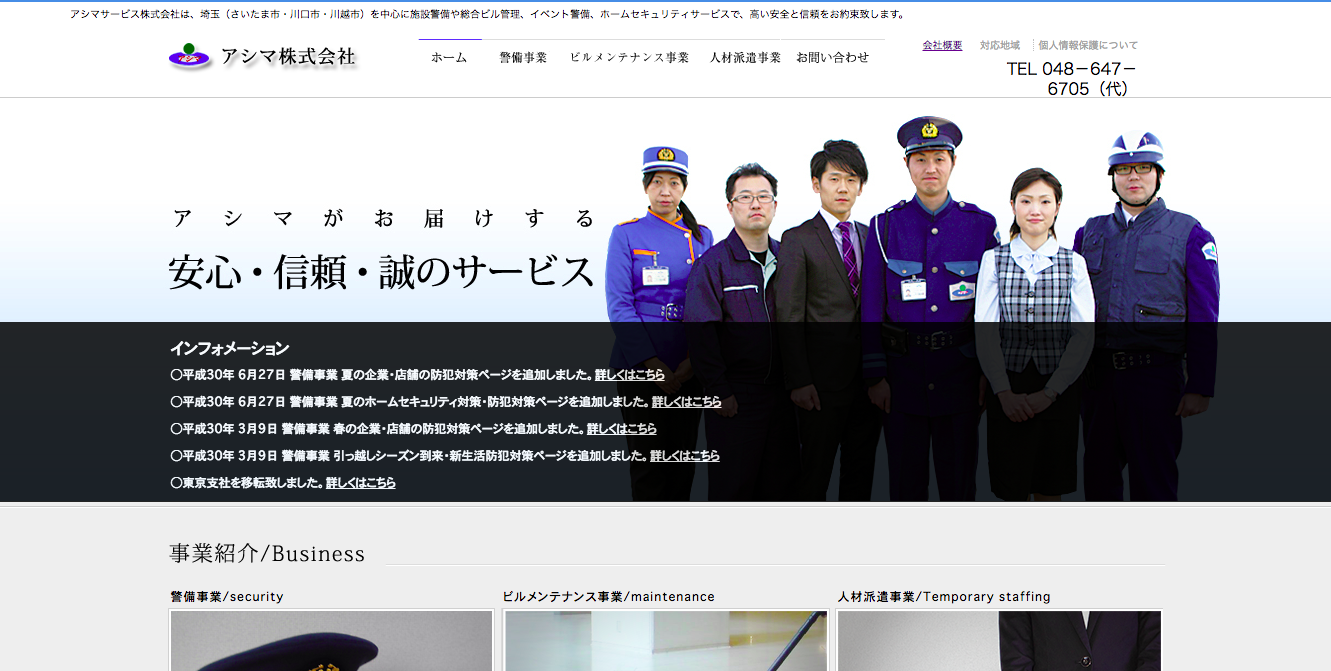The width and height of the screenshot is (1331, 671).
Task: Open 詳しくはこちら for spring store security news
Action: pos(623,428)
